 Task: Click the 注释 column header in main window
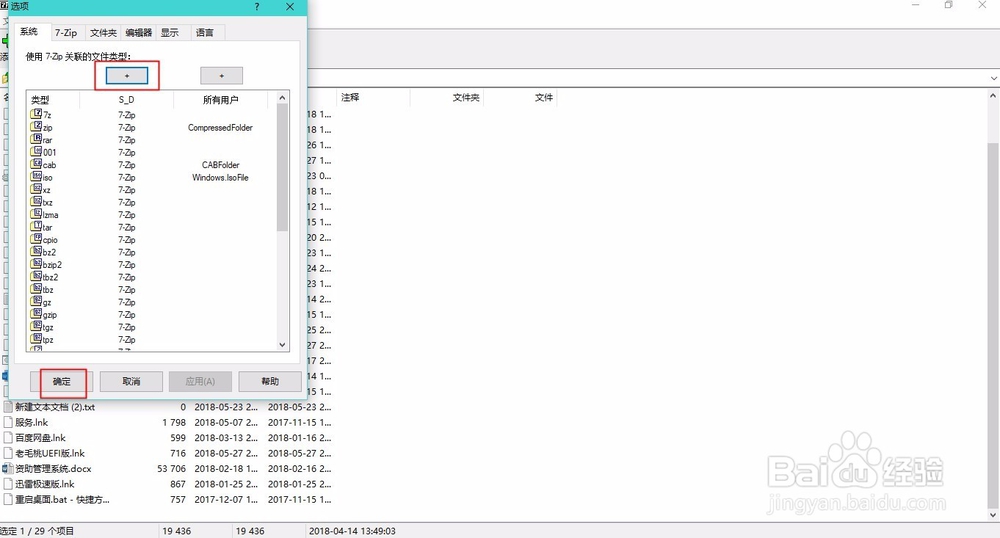350,97
